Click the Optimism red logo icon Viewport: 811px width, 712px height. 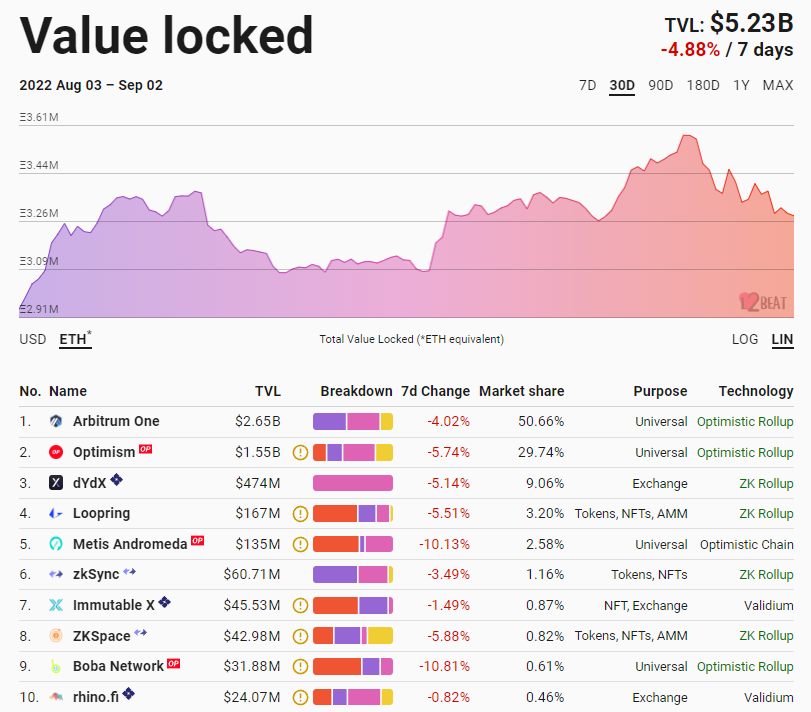pyautogui.click(x=56, y=453)
